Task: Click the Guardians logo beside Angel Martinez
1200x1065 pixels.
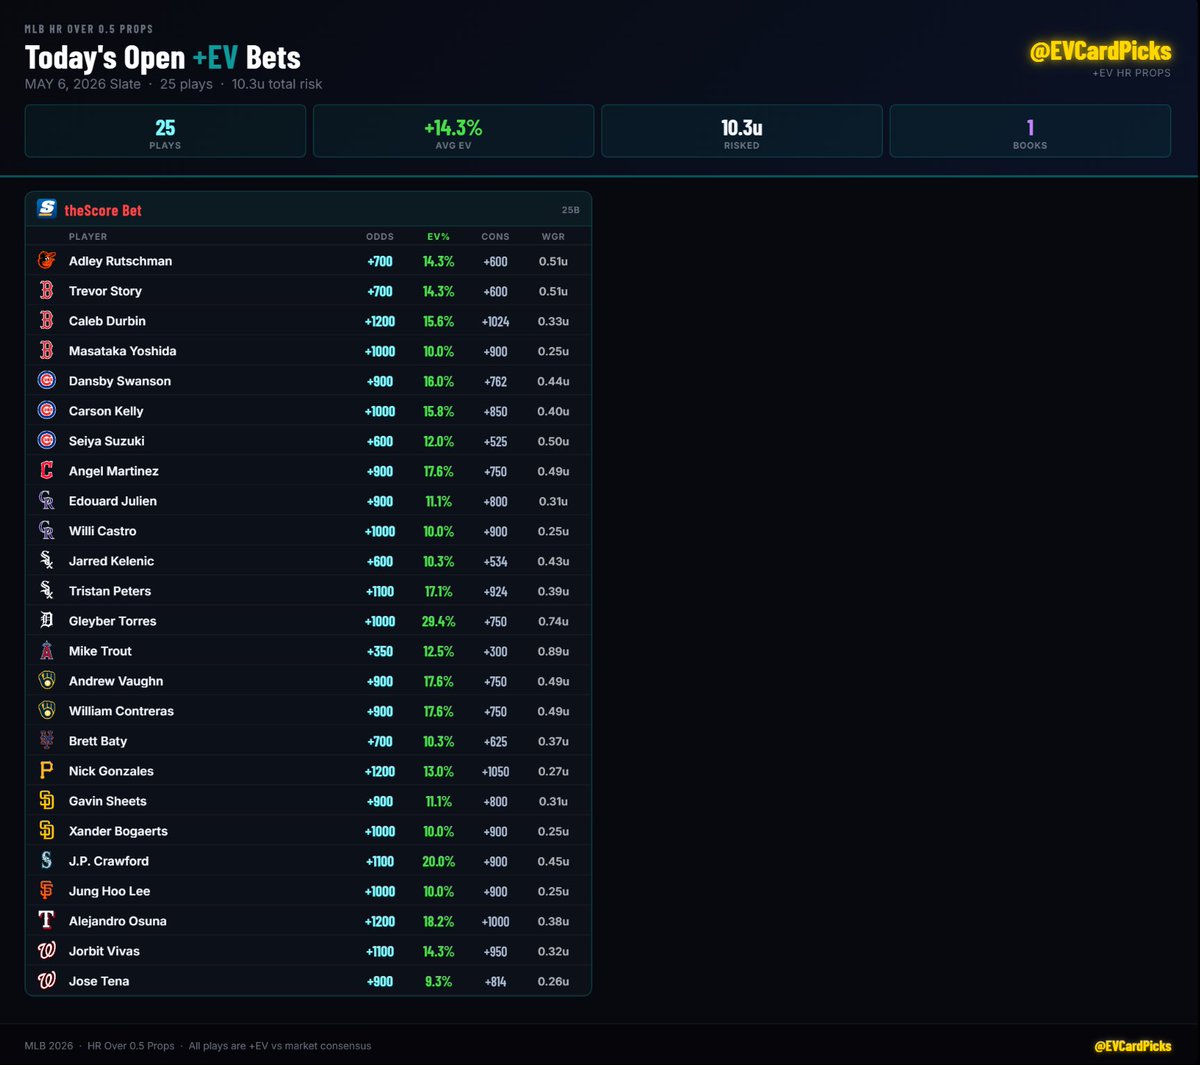Action: [47, 470]
